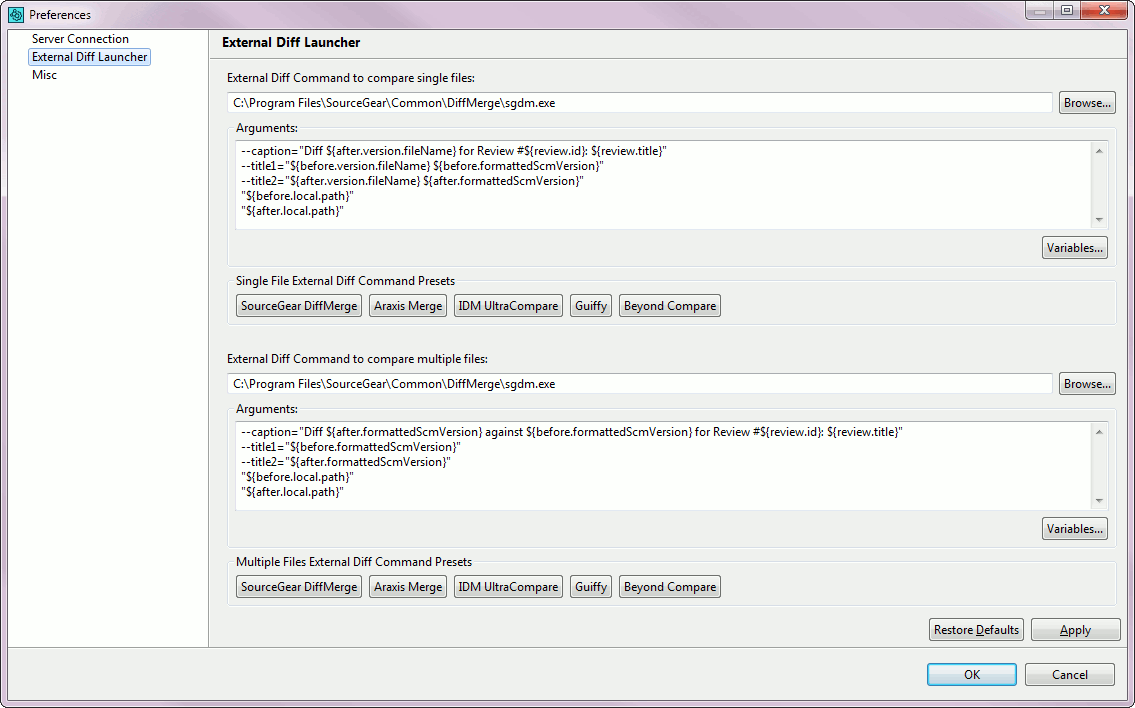The height and width of the screenshot is (708, 1135).
Task: Pick Guiffy preset for single files
Action: click(x=590, y=305)
